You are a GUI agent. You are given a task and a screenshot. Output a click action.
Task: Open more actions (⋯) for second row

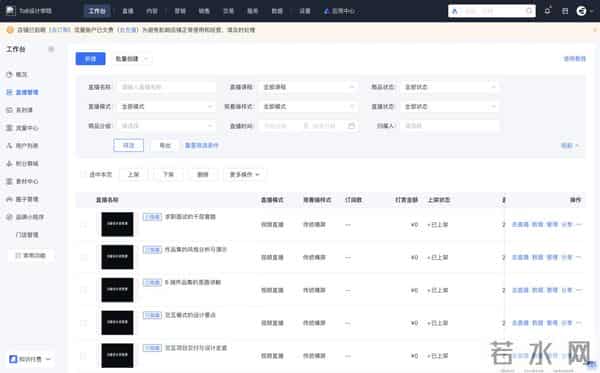click(579, 257)
